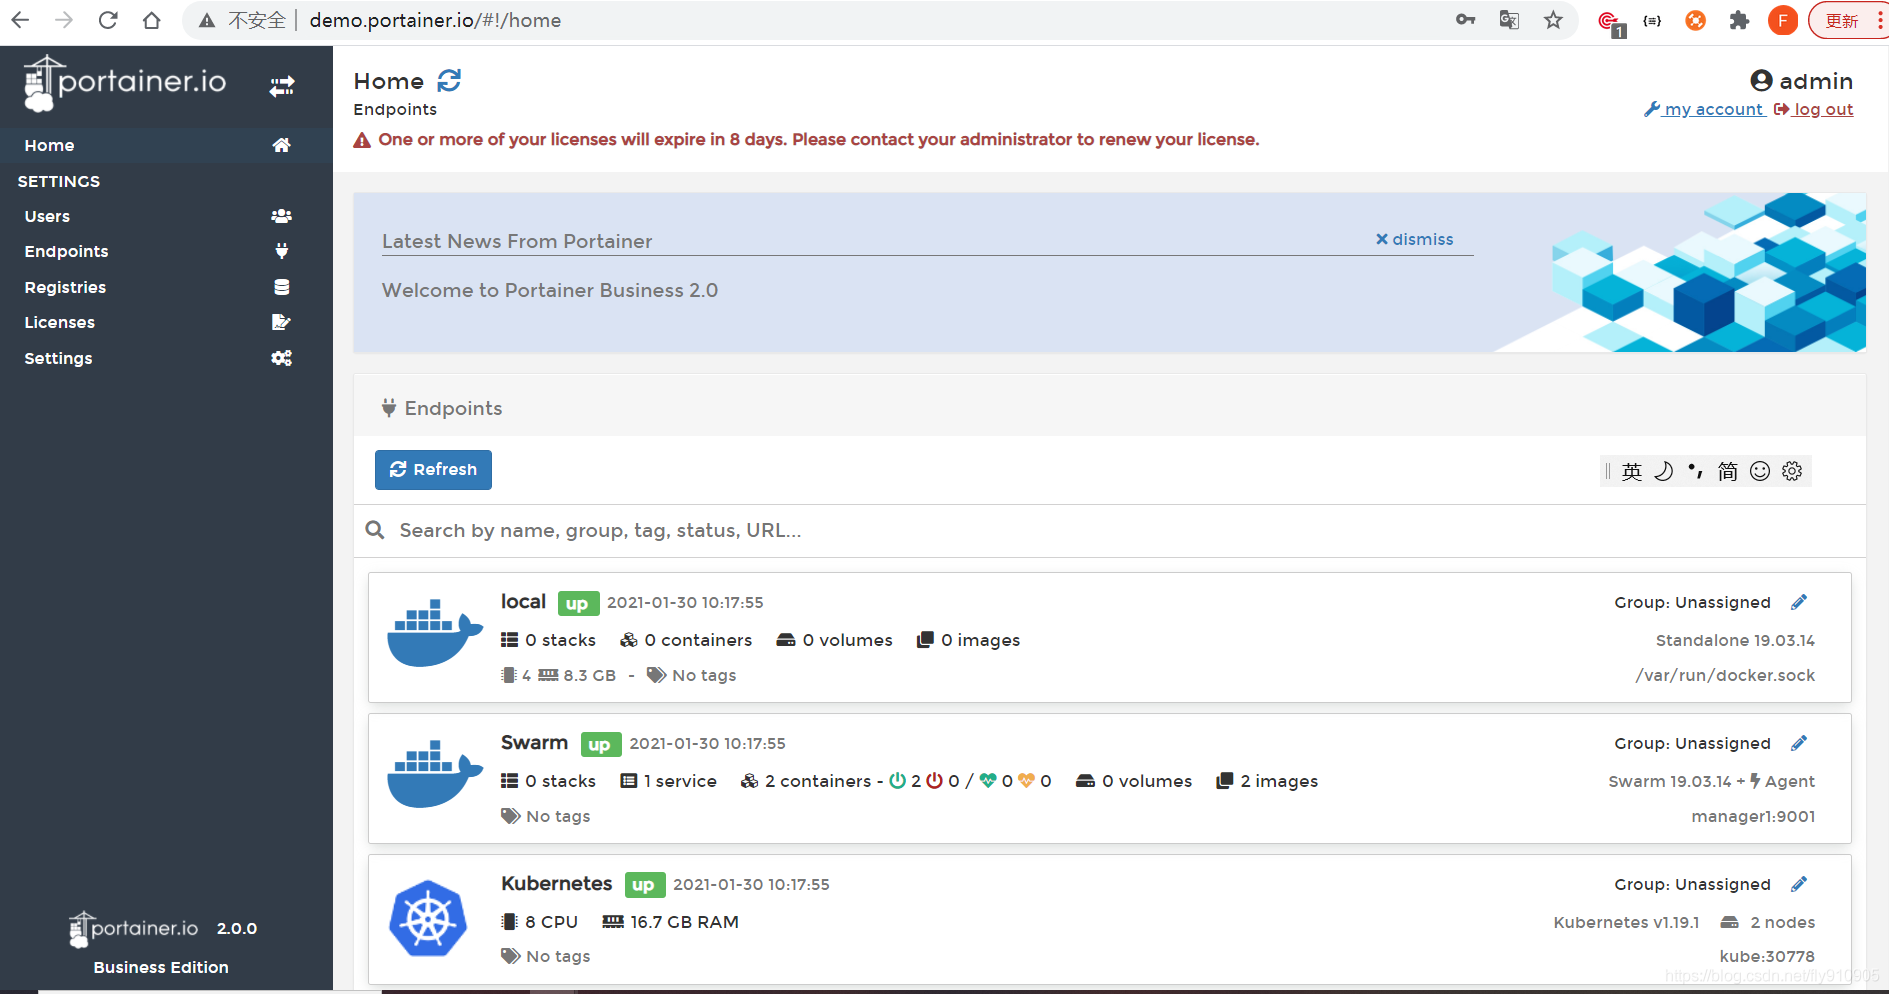Click the Licenses icon in the sidebar
This screenshot has width=1889, height=994.
point(281,322)
